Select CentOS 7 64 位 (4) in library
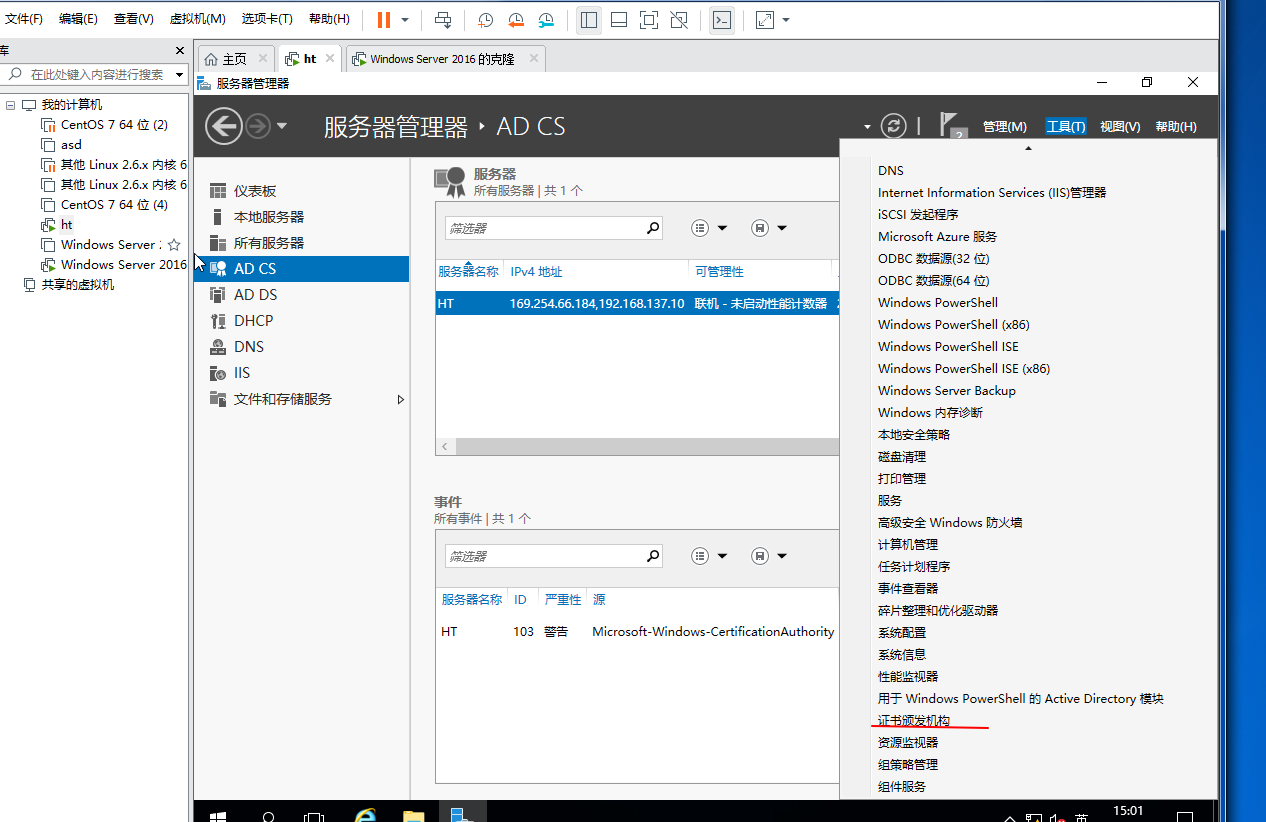The image size is (1266, 822). [114, 205]
